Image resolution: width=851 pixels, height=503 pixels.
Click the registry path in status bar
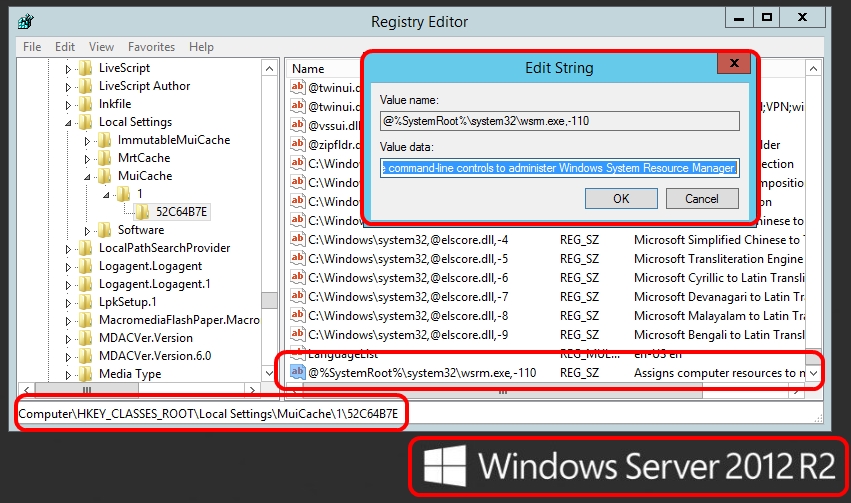click(x=208, y=414)
